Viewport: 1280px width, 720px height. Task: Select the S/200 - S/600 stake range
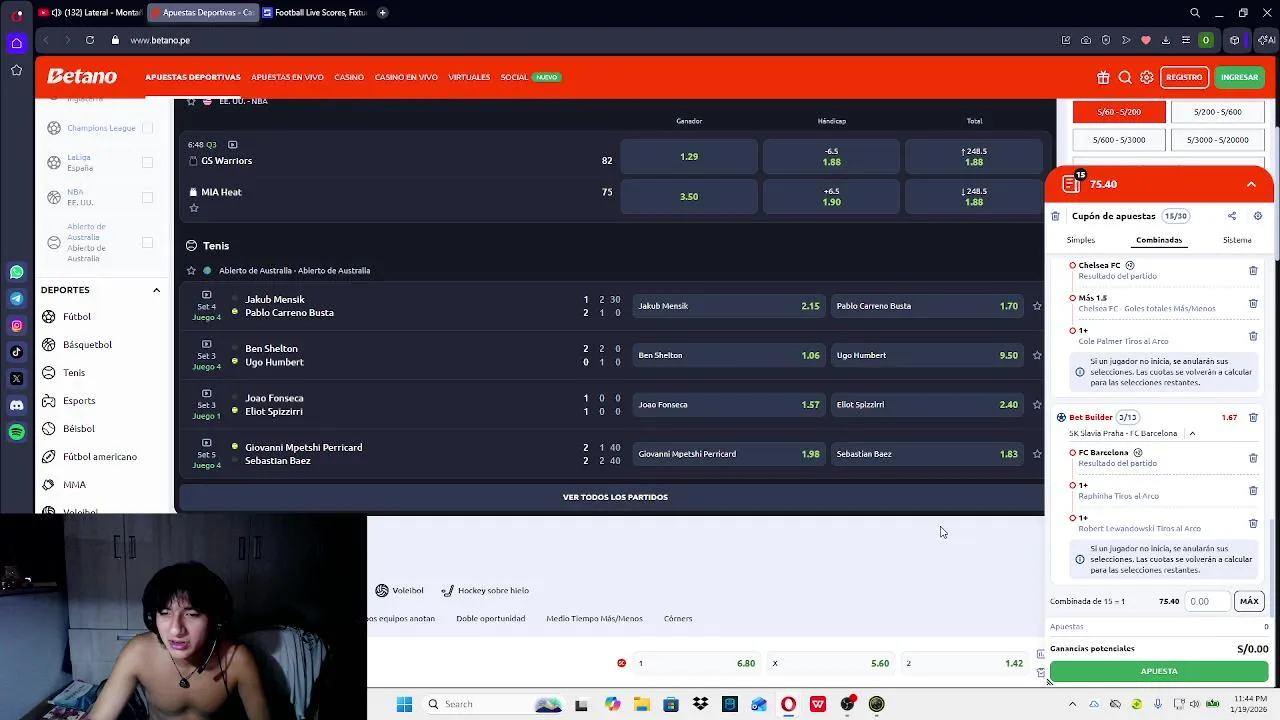coord(1217,112)
